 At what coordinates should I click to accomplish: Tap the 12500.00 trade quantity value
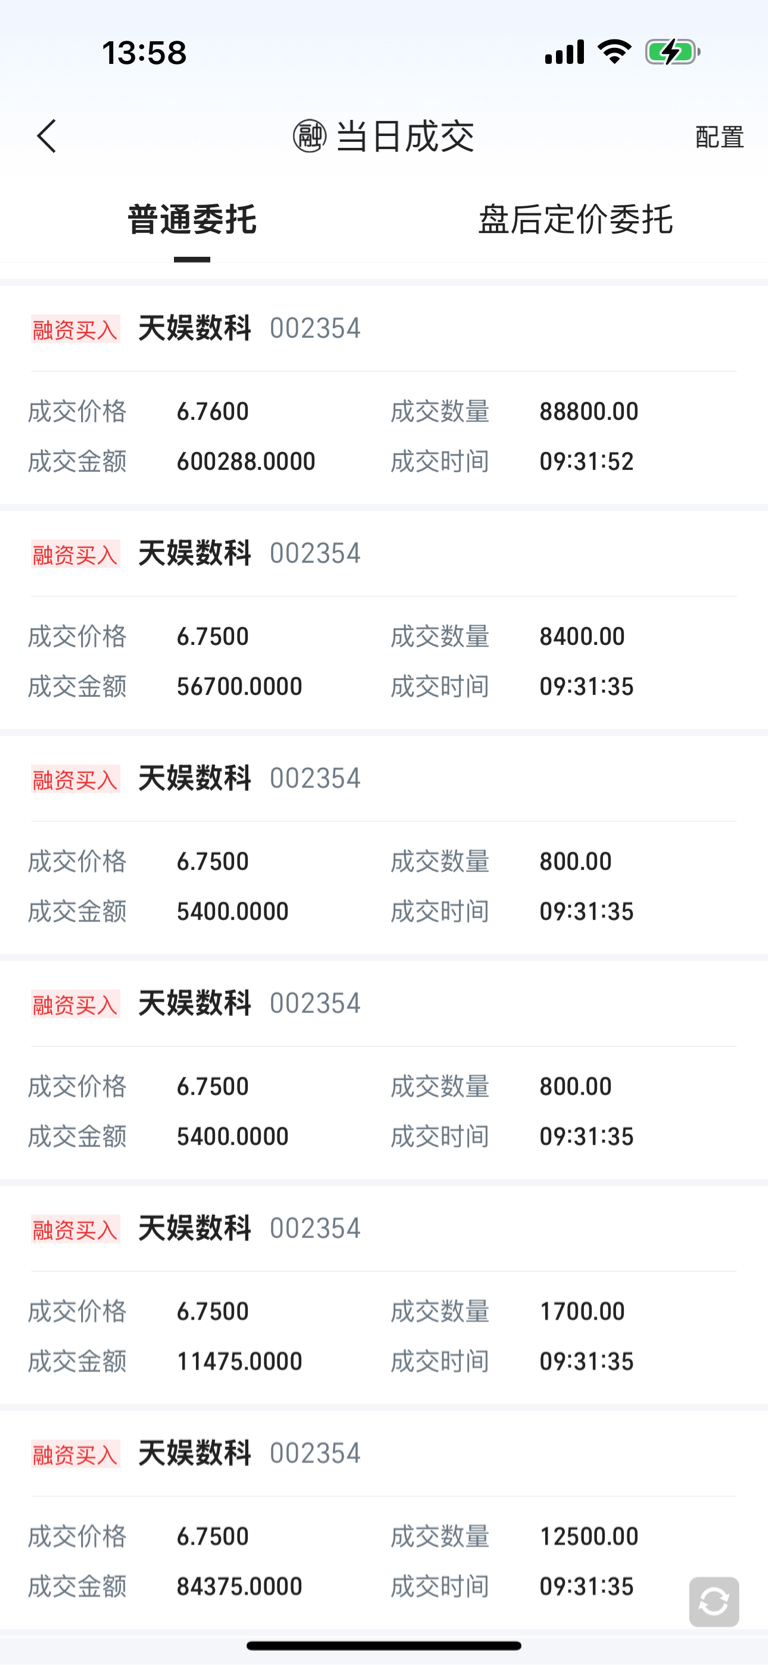pos(589,1536)
